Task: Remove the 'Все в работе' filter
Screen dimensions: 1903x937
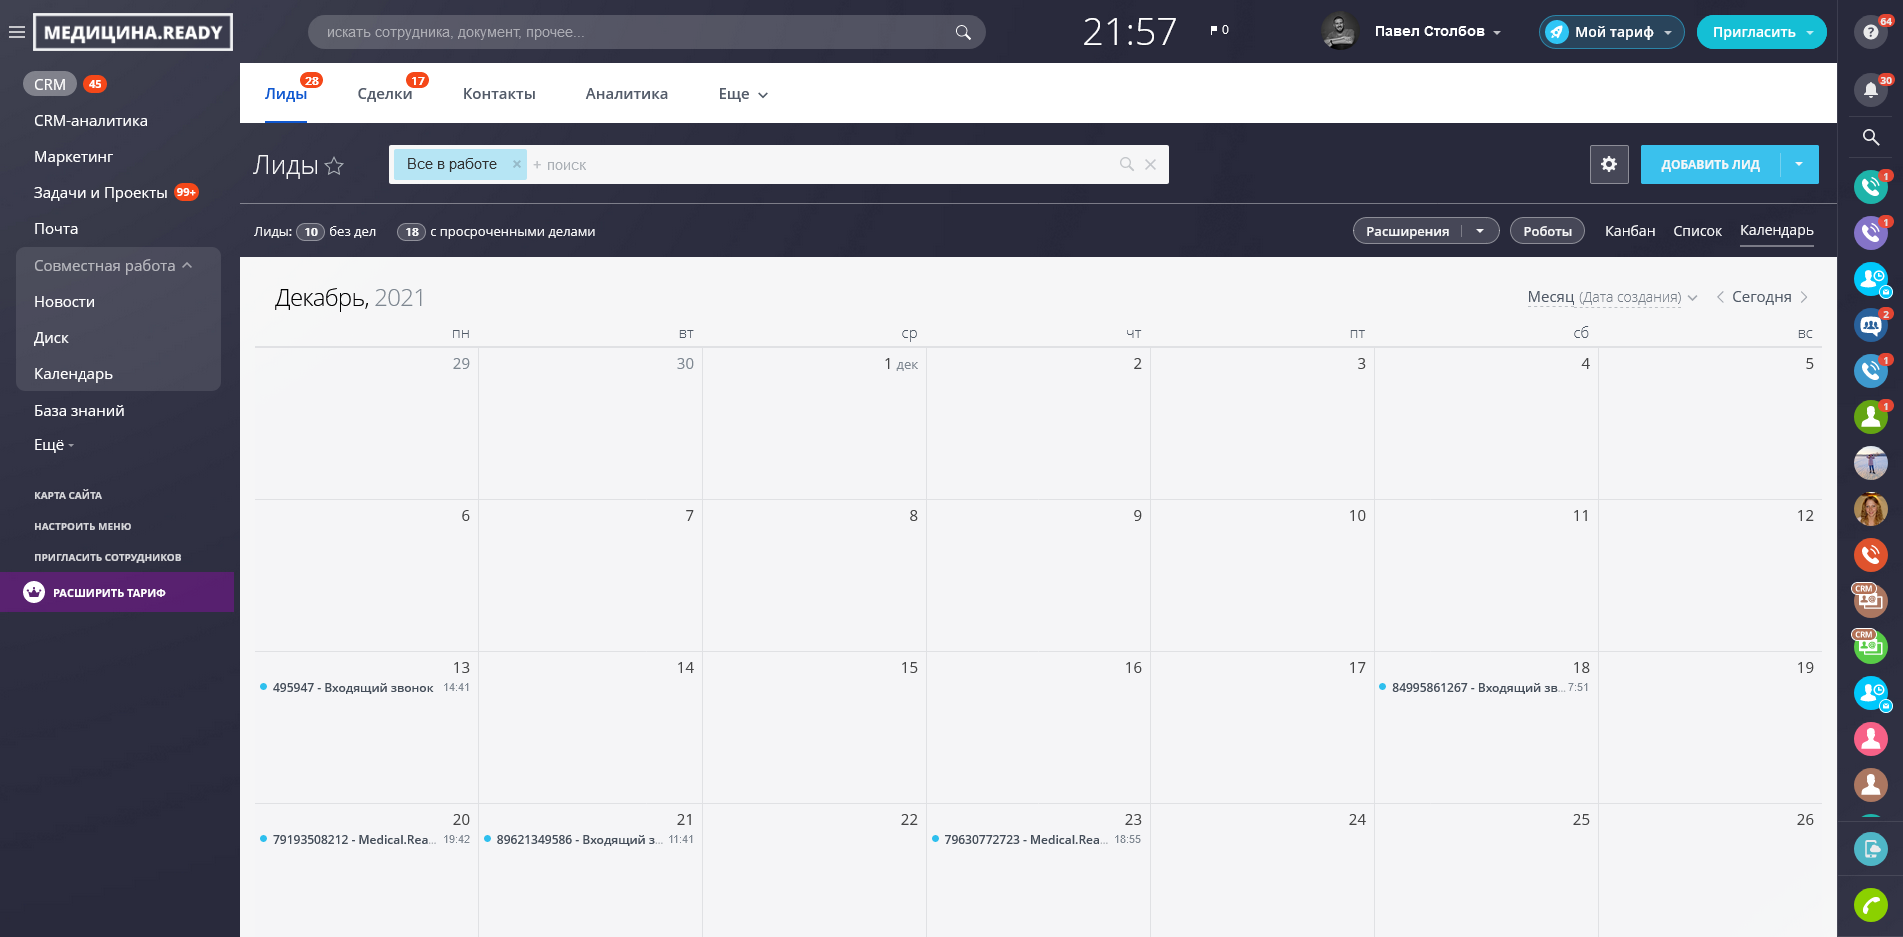Action: point(516,164)
